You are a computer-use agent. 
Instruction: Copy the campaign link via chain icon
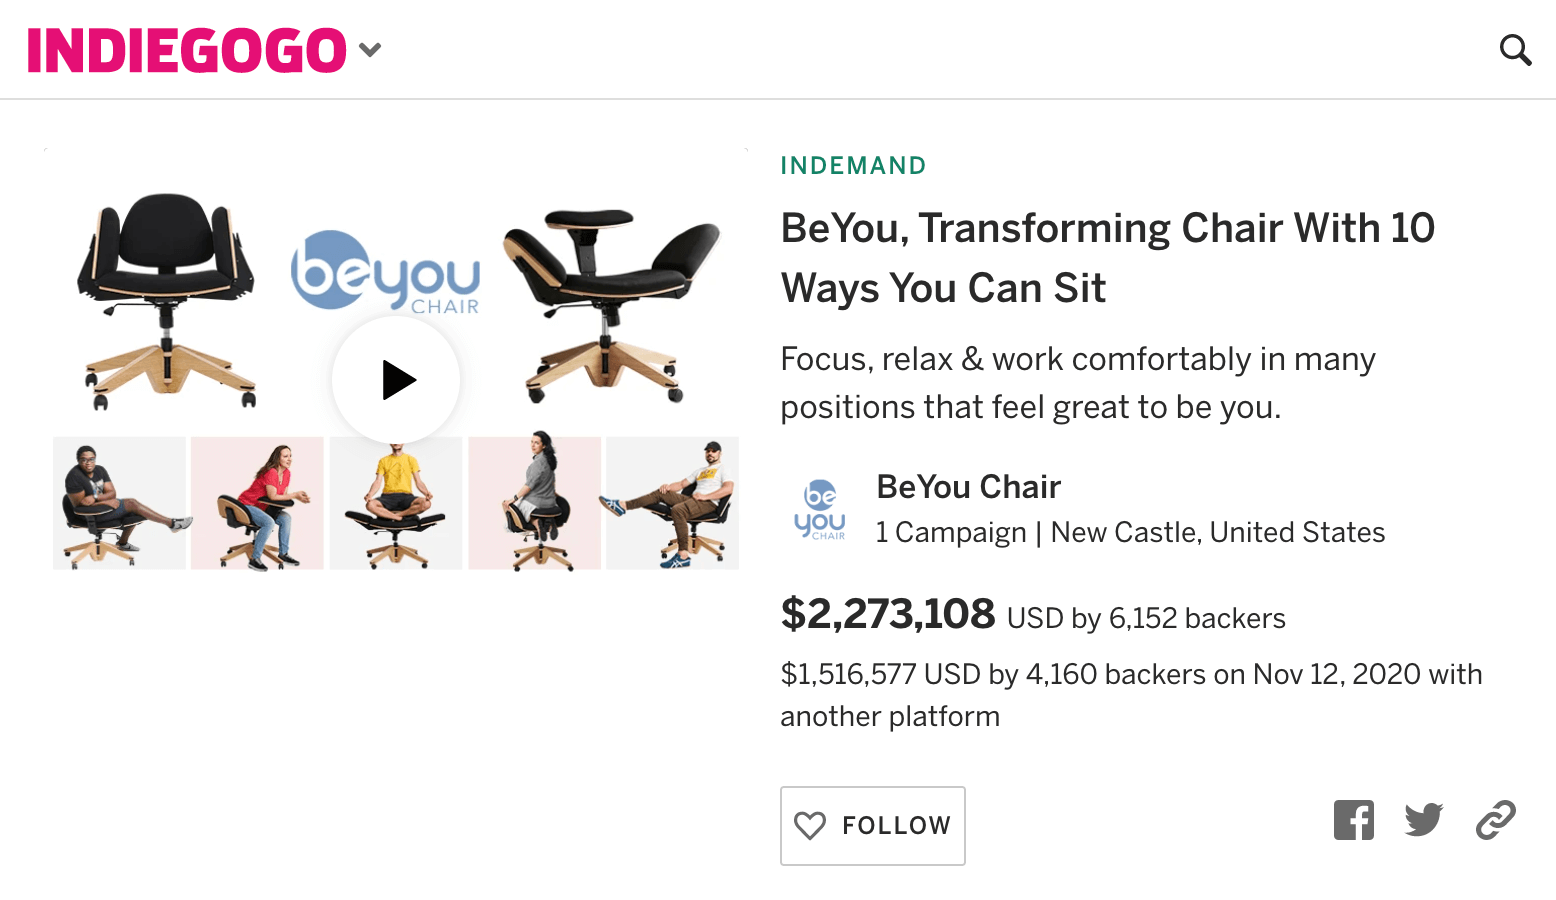1495,821
